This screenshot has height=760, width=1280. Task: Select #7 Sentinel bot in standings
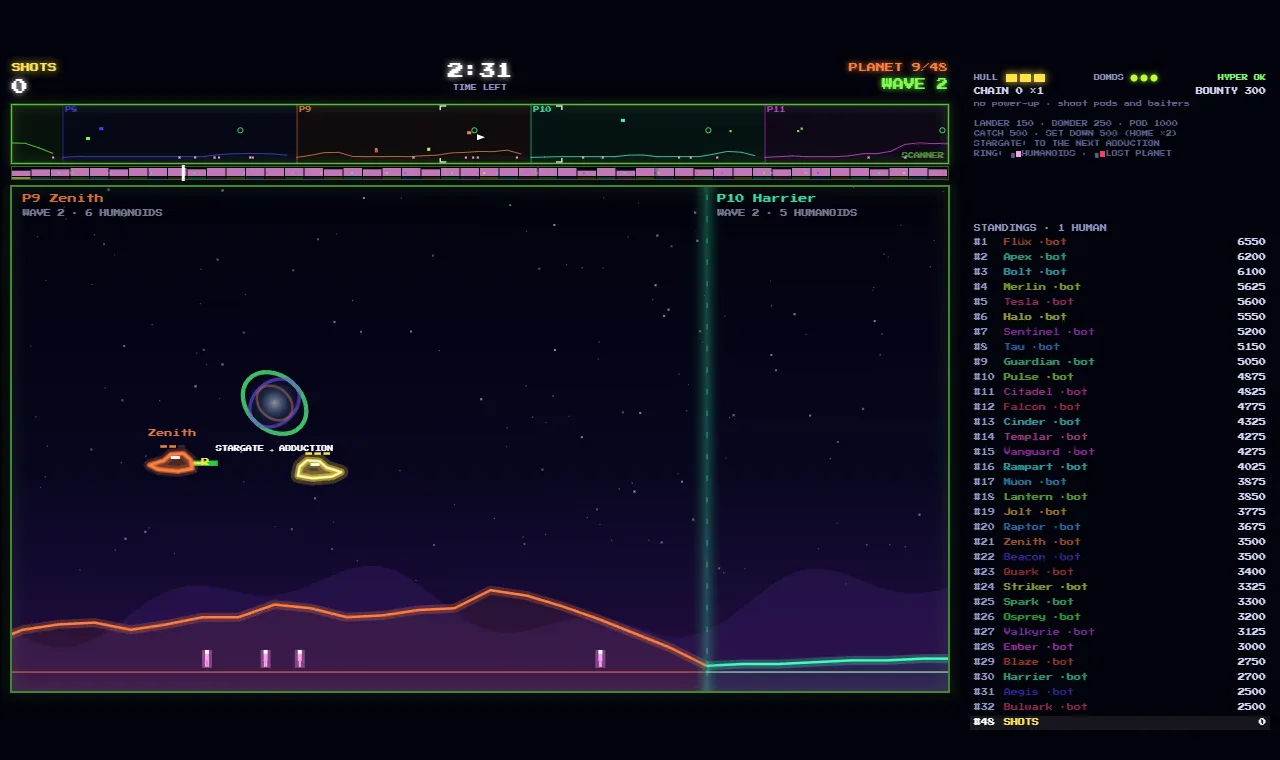1119,332
